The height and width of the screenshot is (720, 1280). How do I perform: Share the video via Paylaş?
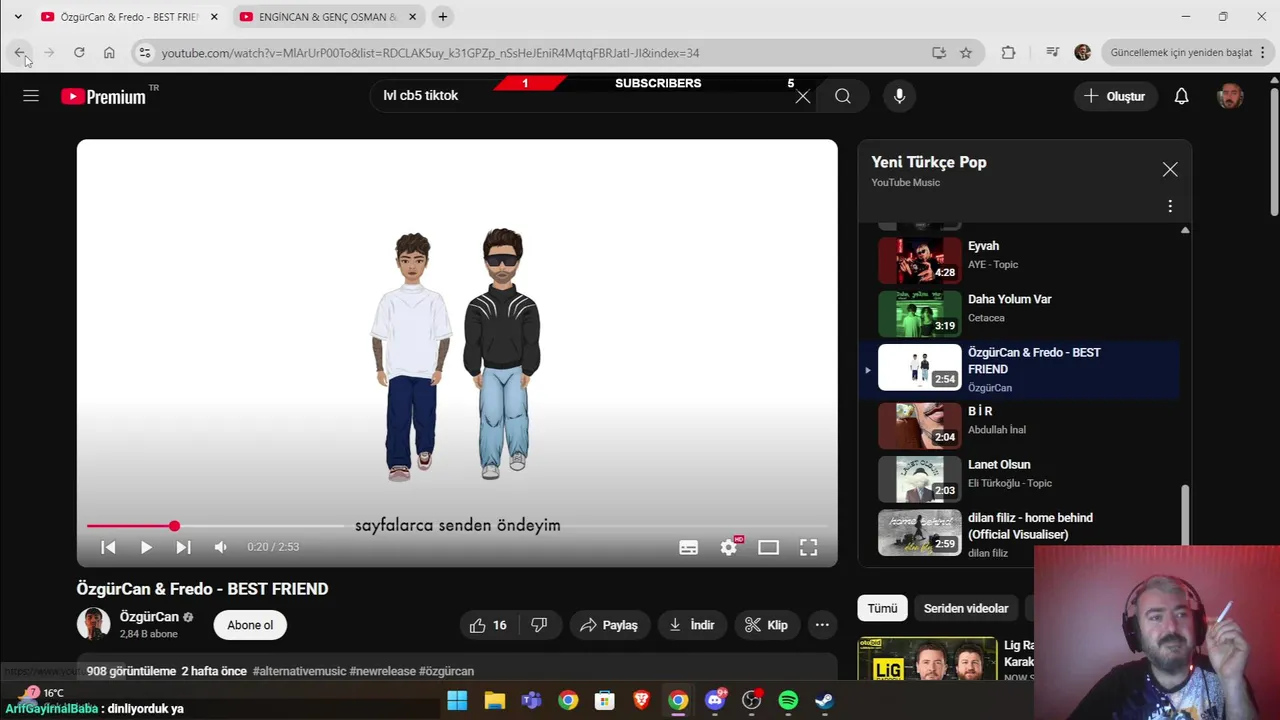(x=608, y=625)
